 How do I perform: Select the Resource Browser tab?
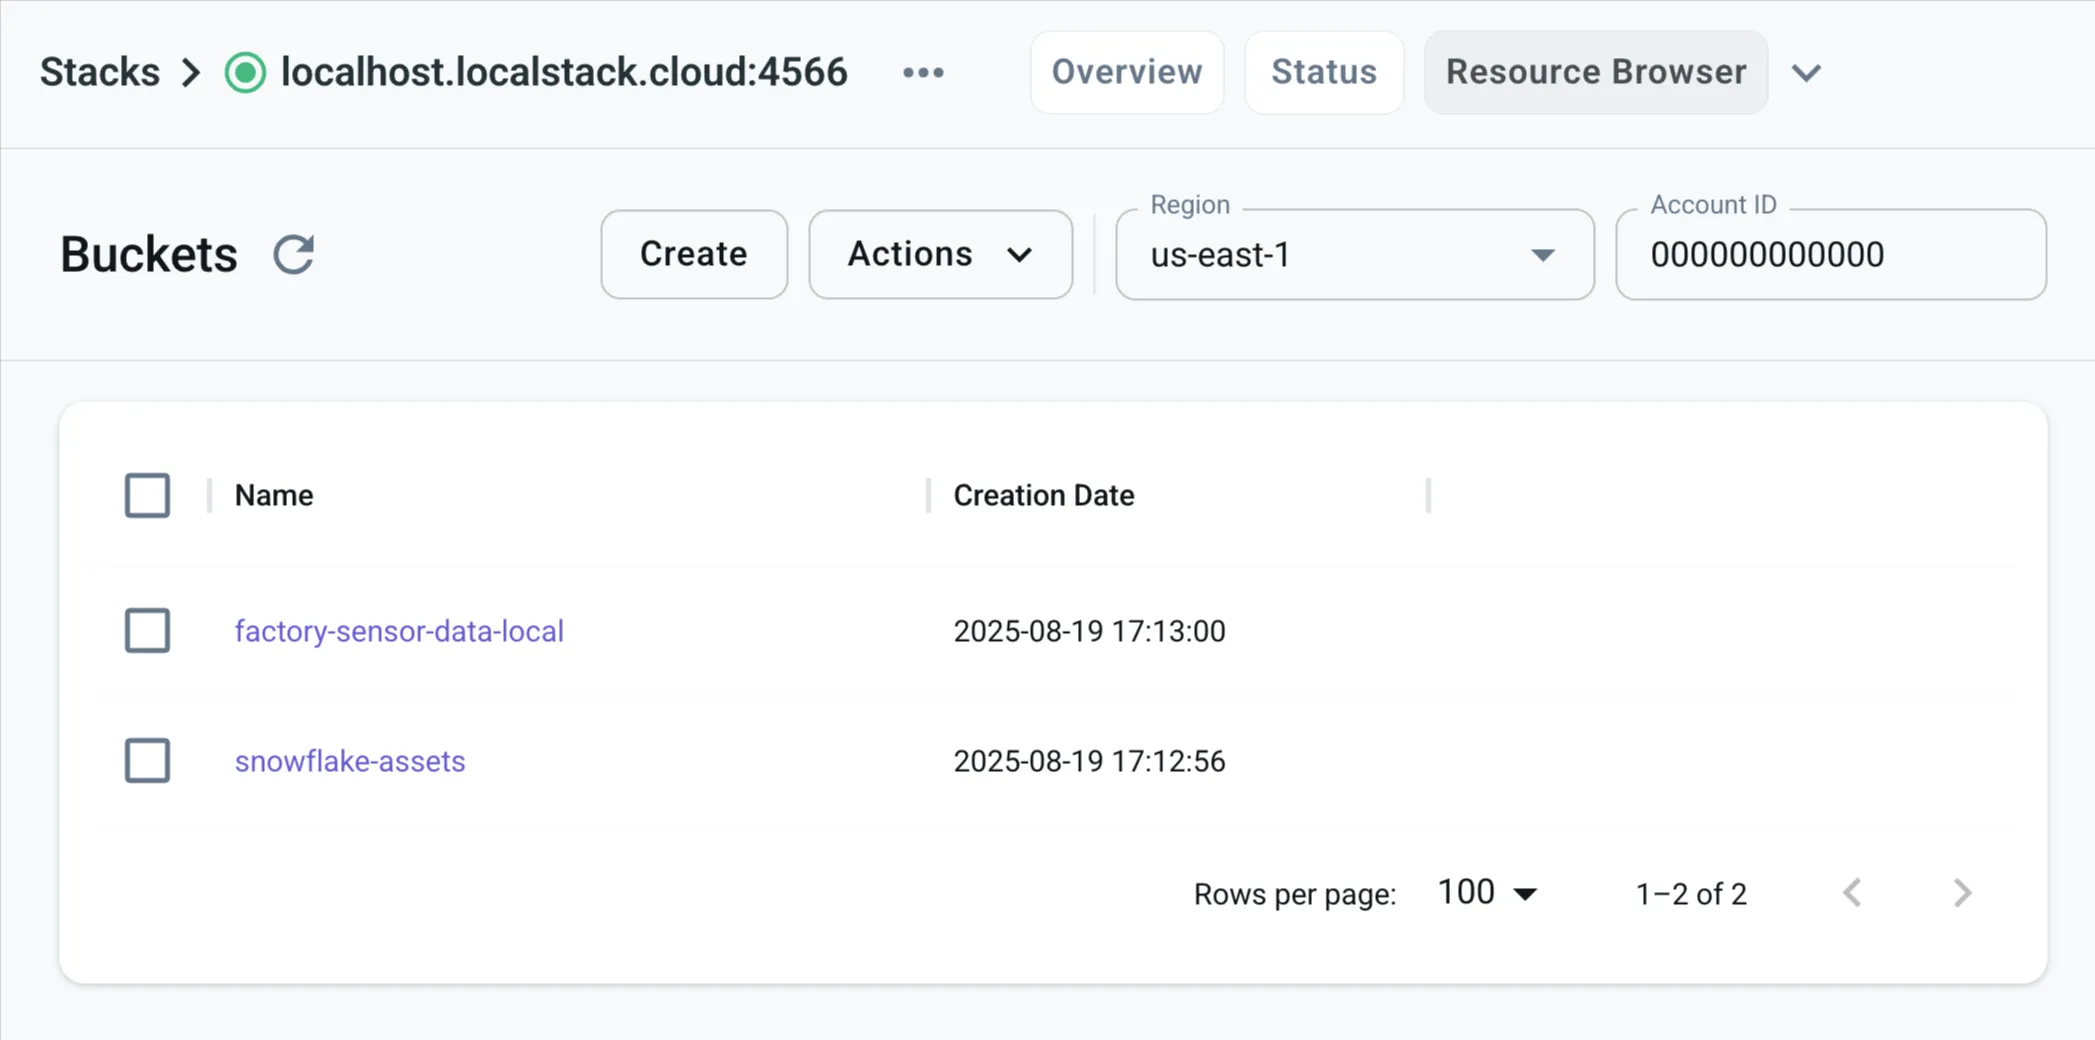(1594, 72)
